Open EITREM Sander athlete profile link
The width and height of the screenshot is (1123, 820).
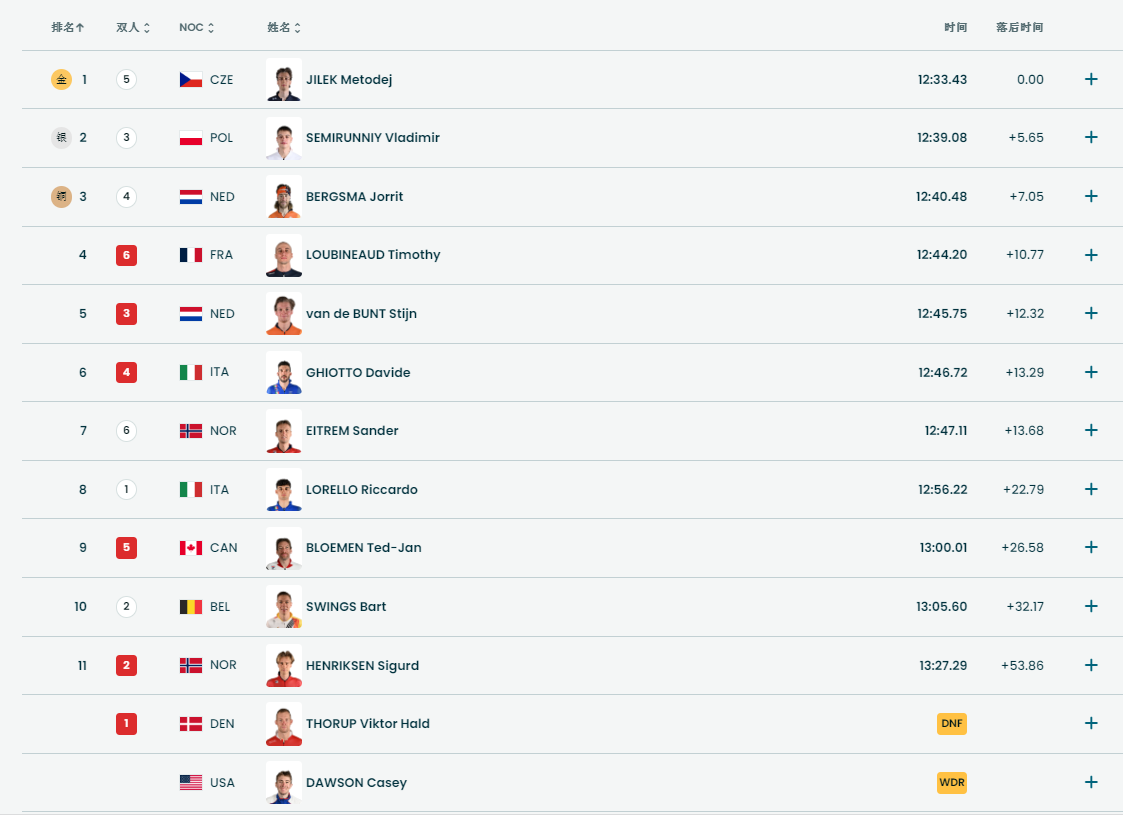click(352, 431)
